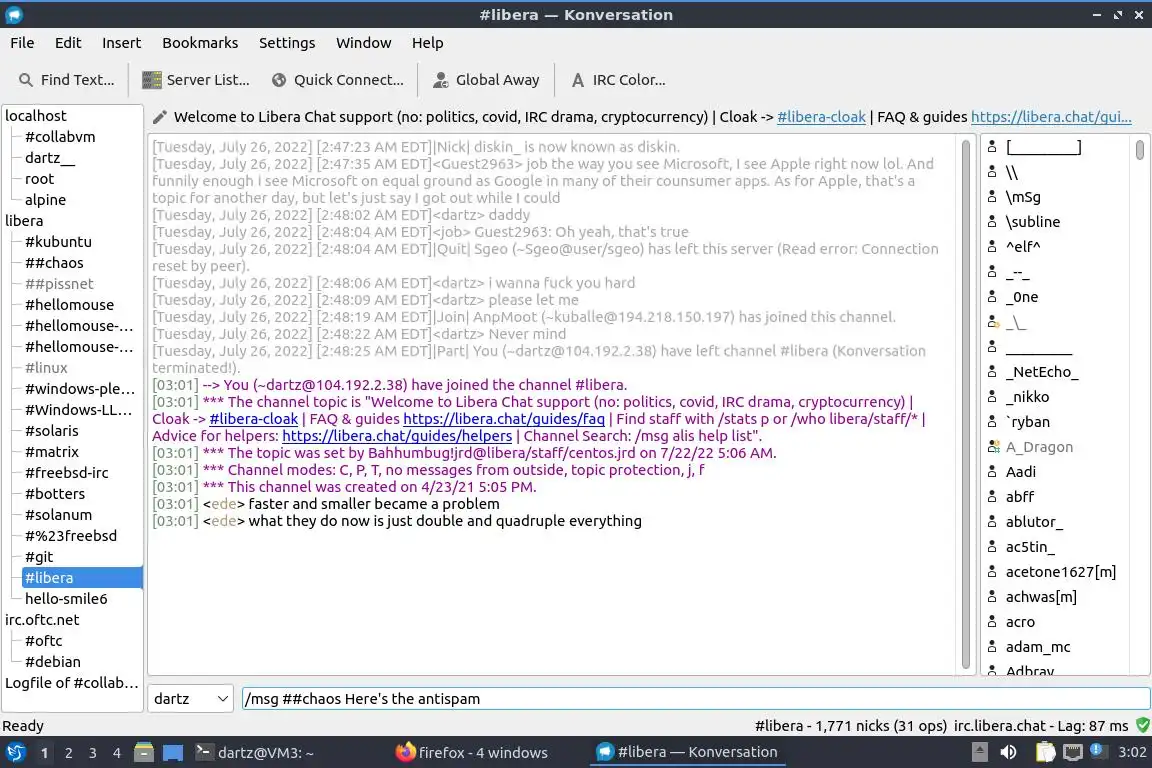Select _NetEcho_ in nick list

click(x=1042, y=371)
